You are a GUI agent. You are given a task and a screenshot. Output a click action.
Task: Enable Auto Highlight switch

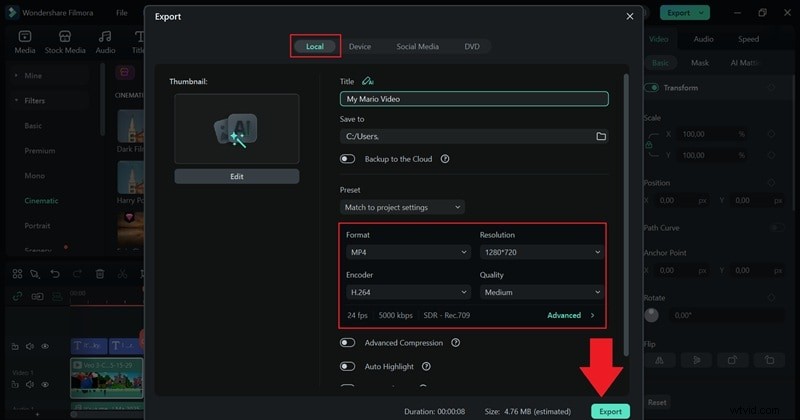tap(347, 366)
